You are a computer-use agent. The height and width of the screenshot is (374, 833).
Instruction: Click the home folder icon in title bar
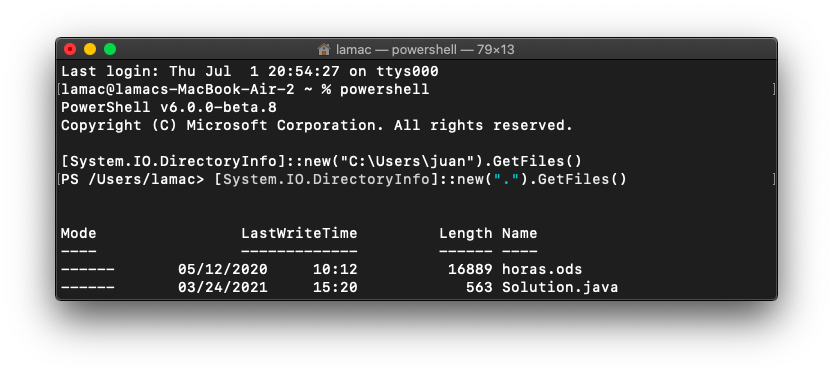tap(324, 49)
